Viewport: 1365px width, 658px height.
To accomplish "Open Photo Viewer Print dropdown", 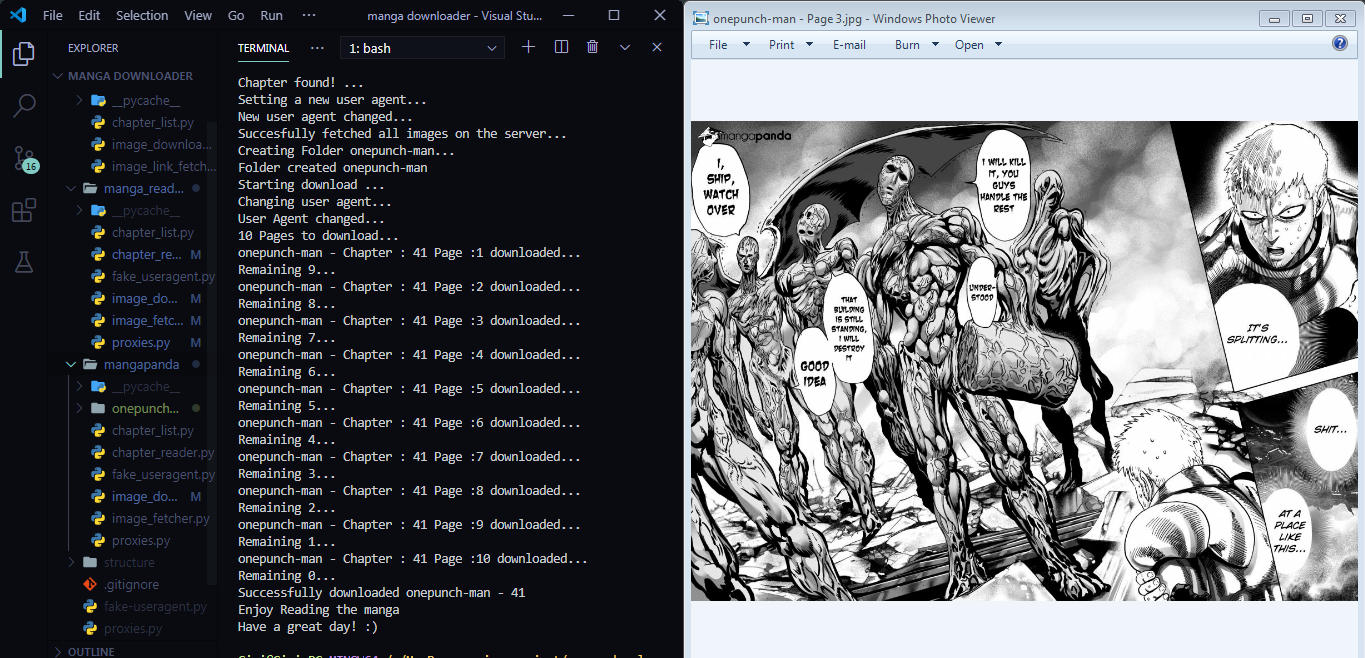I will click(791, 45).
